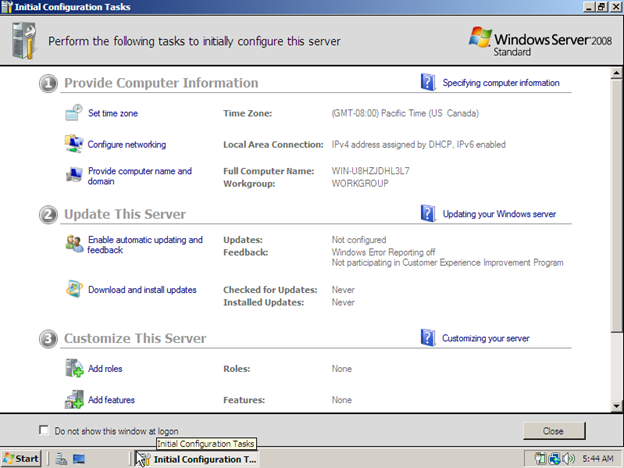Click the Add features icon

74,399
